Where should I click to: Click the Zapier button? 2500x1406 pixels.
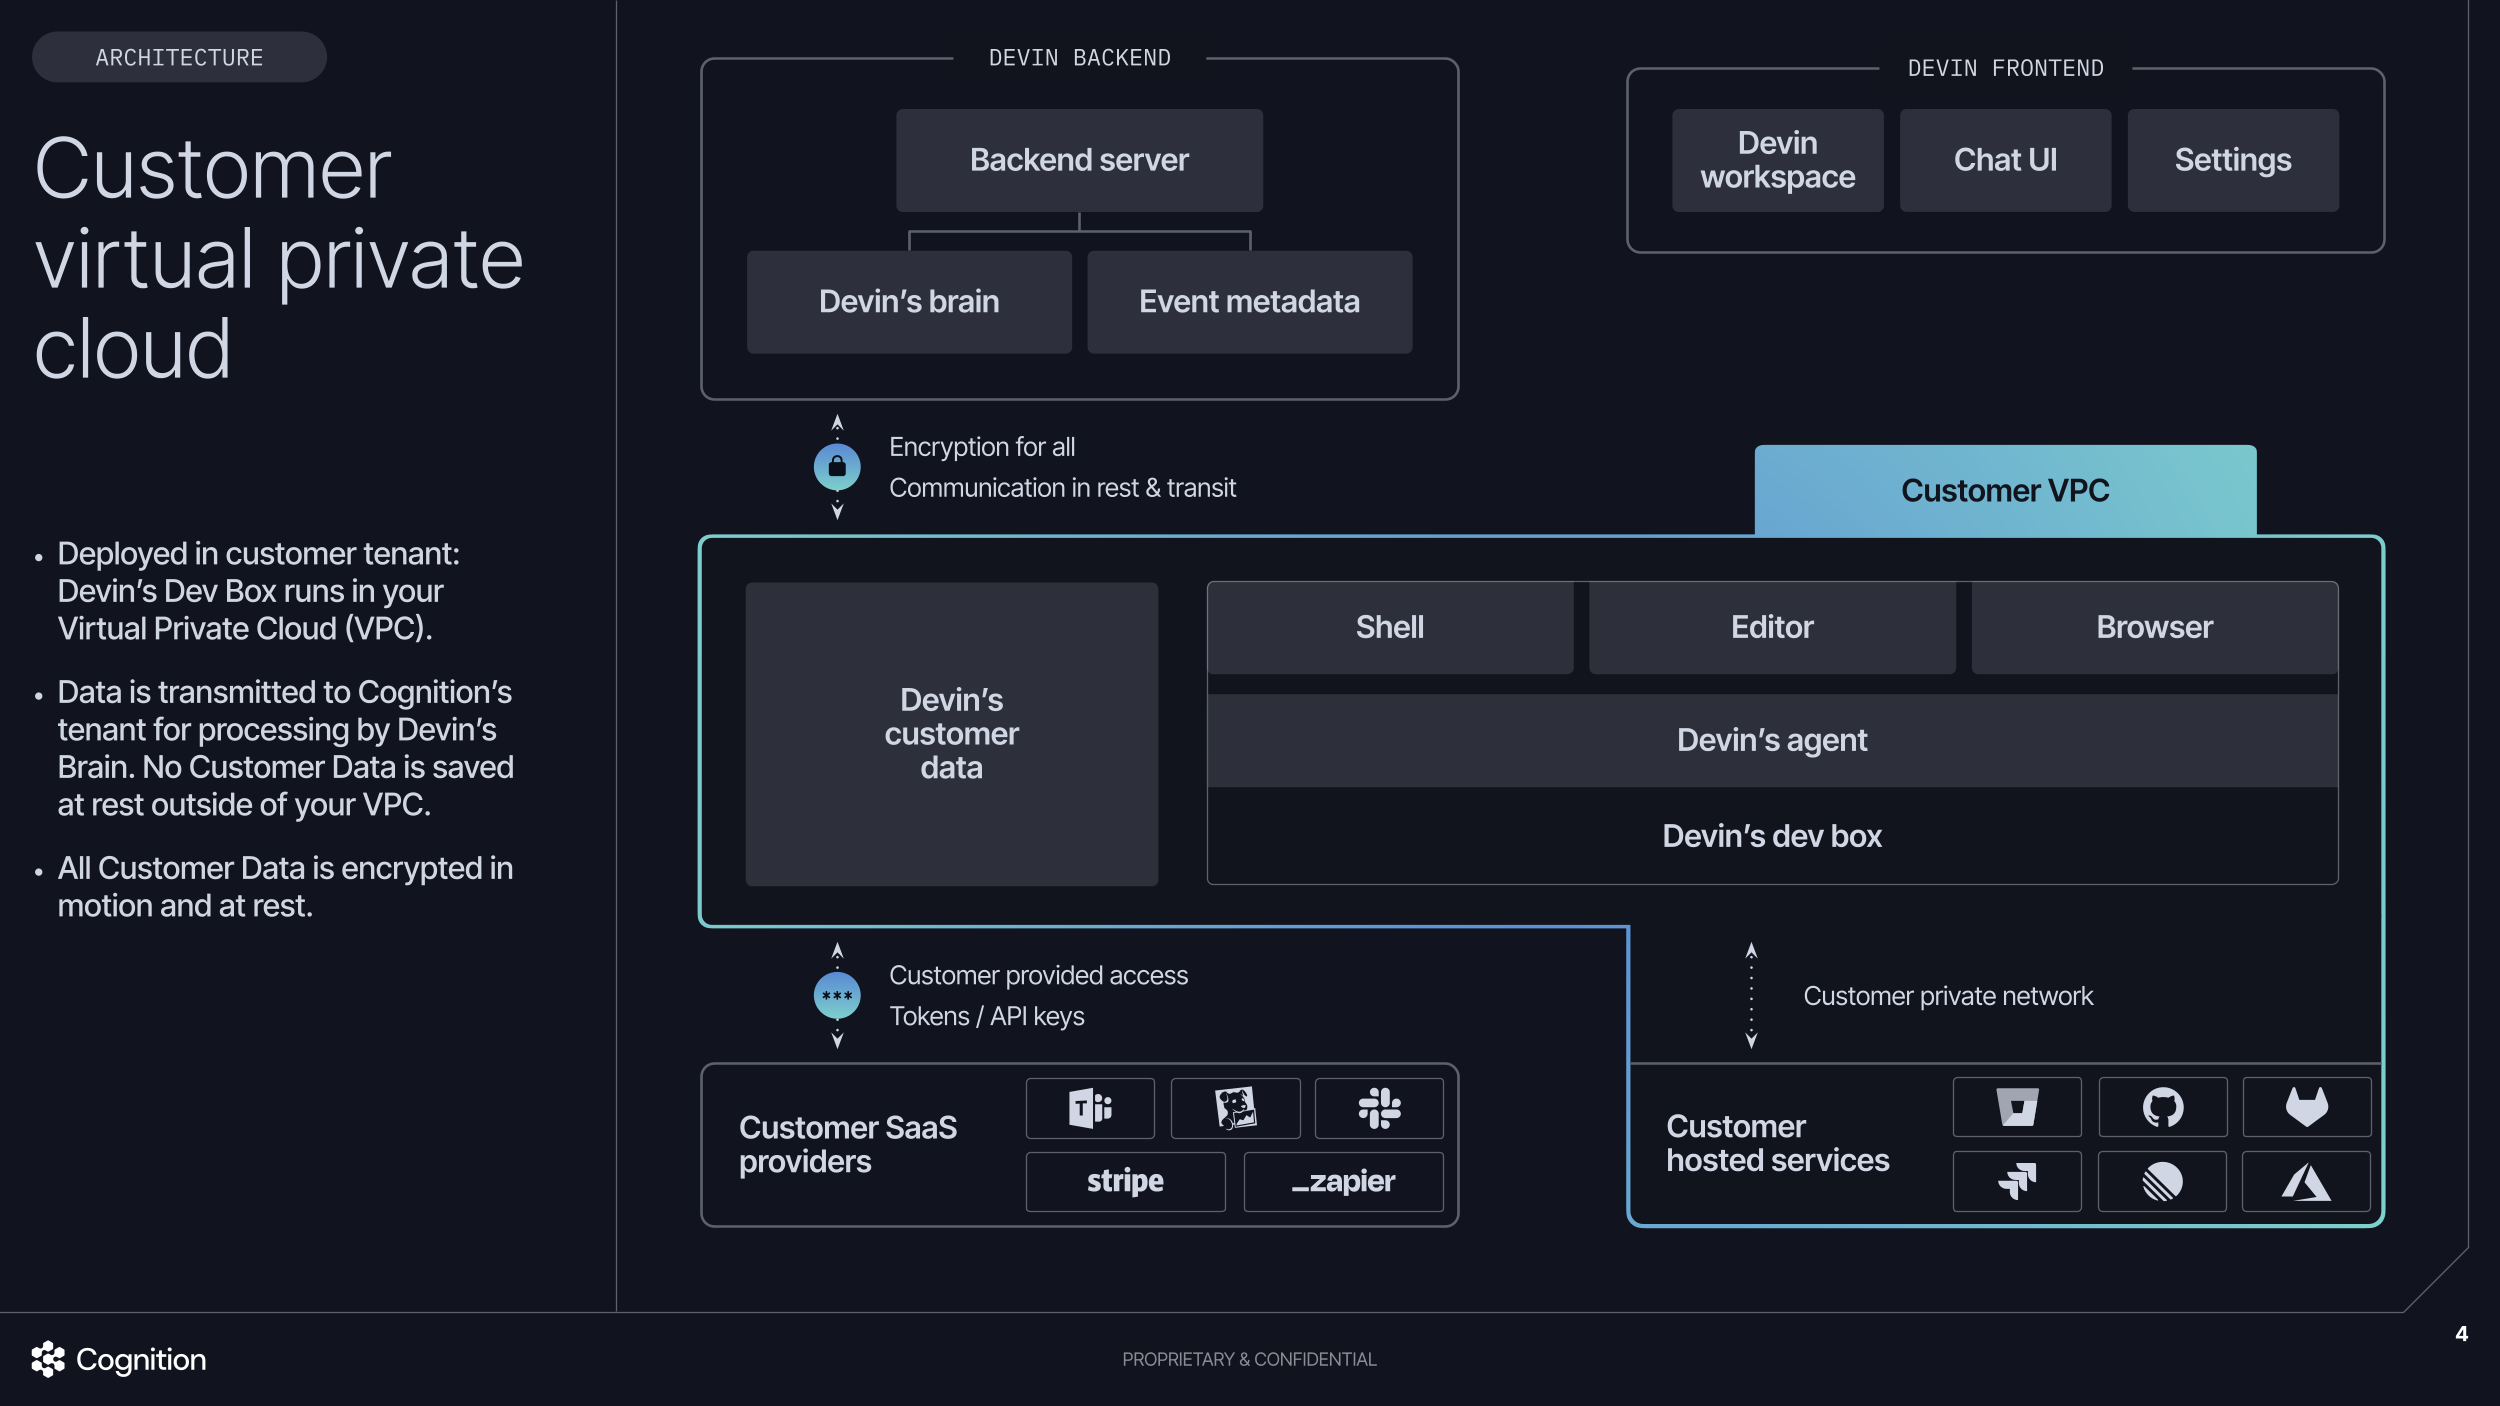coord(1342,1181)
